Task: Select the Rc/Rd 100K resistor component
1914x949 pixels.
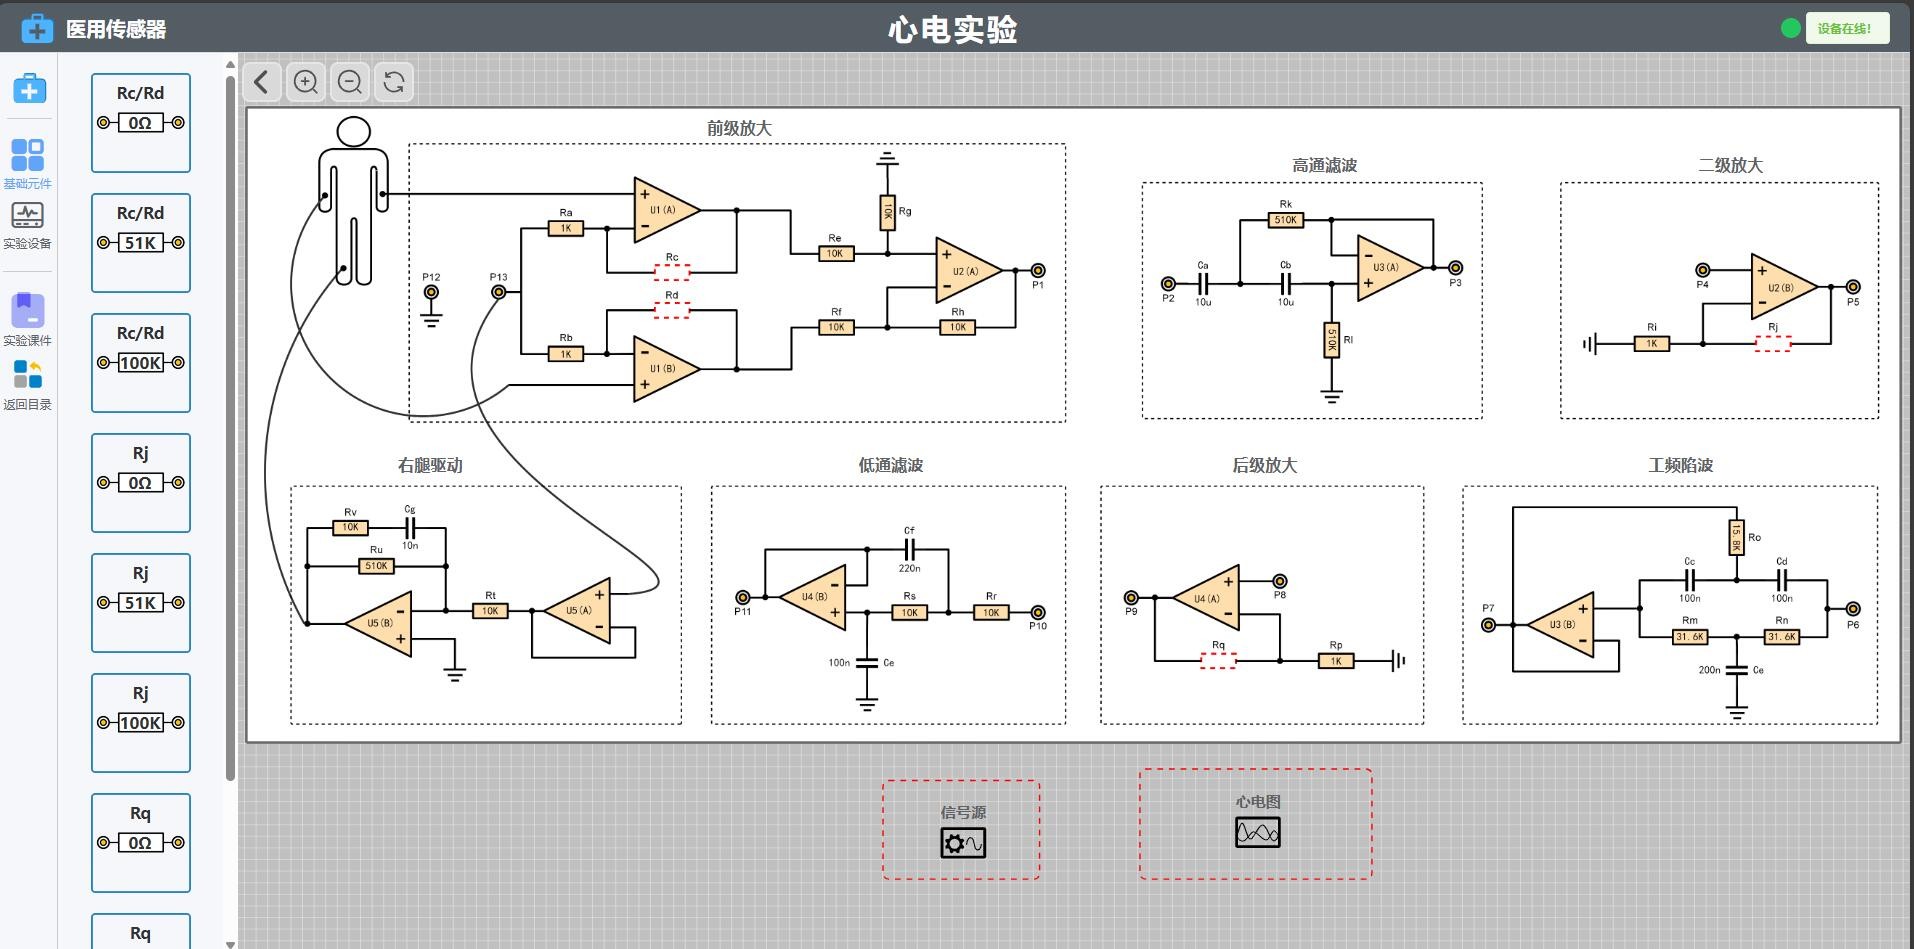Action: 141,363
